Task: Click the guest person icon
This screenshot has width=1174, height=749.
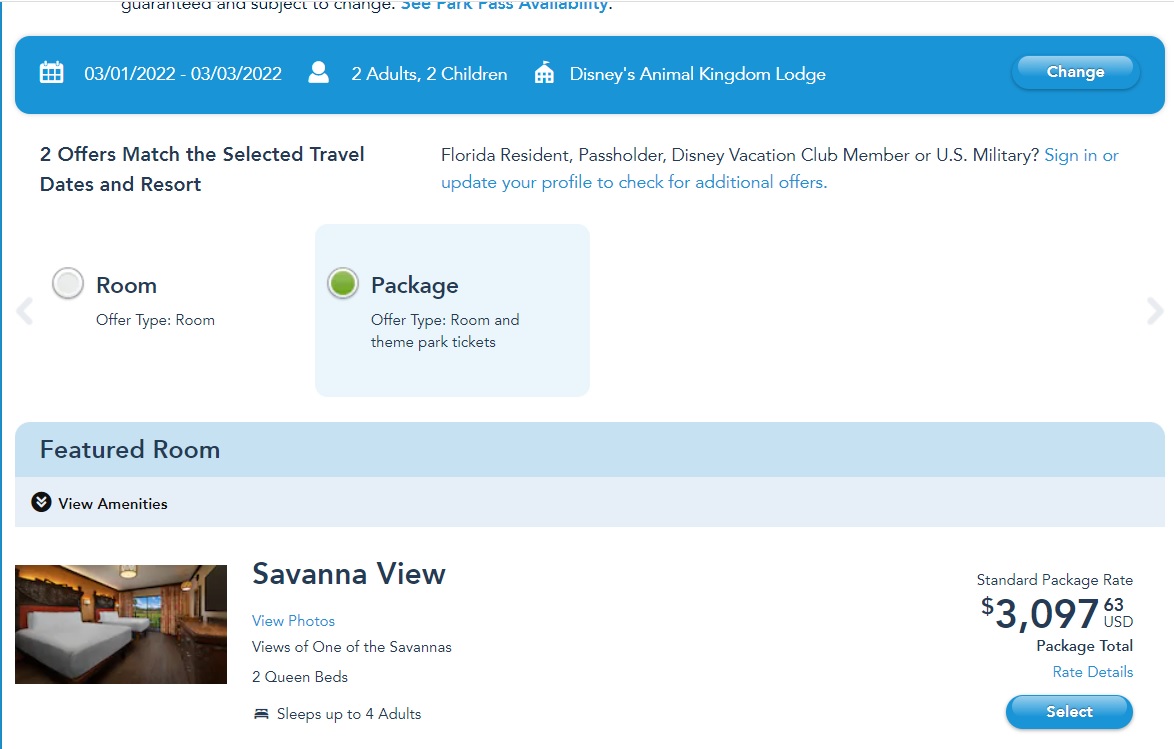Action: pos(318,73)
